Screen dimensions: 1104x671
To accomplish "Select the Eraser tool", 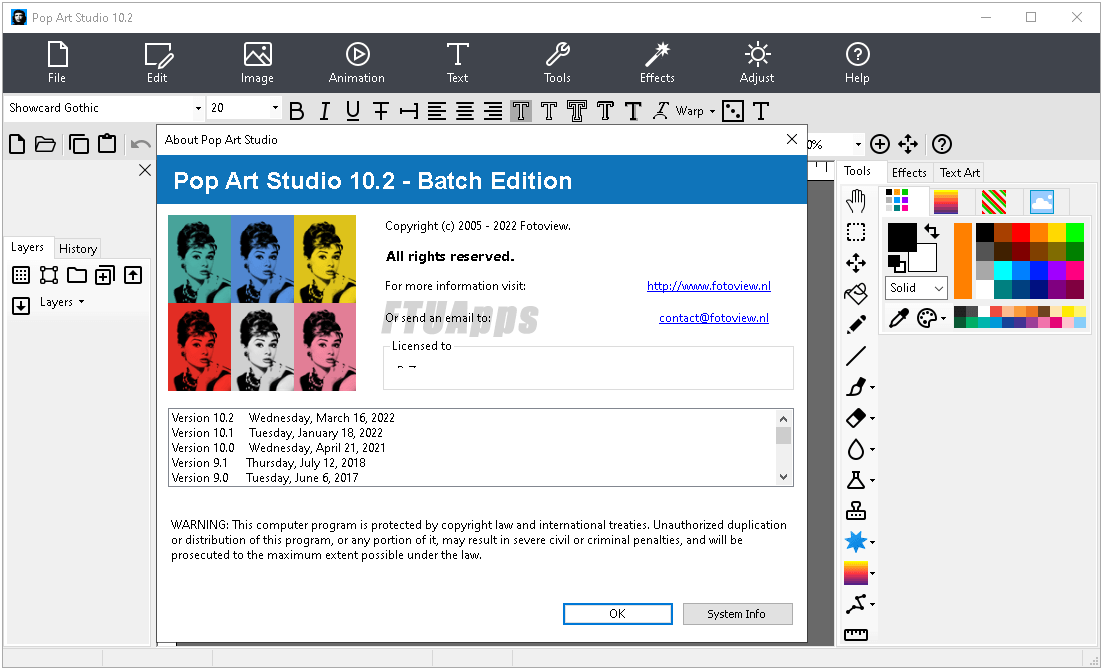I will (x=855, y=418).
